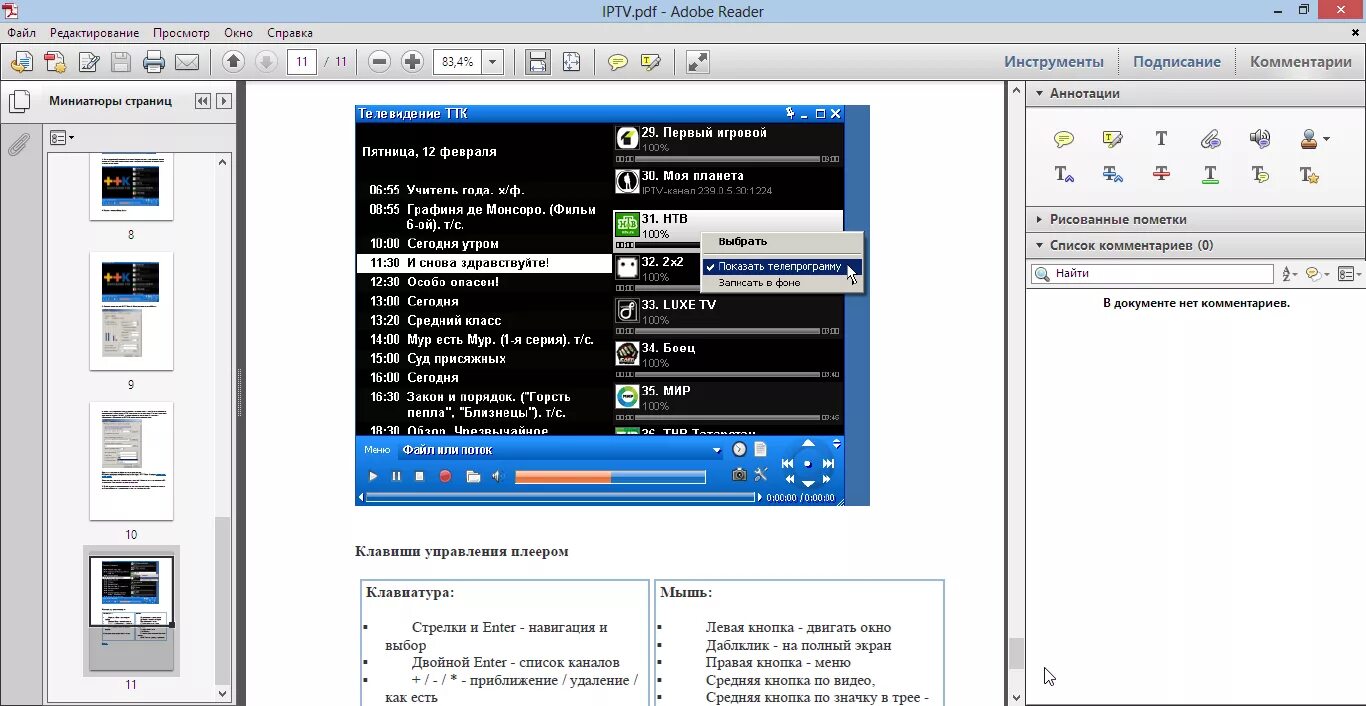Select page 8 thumbnail

[x=131, y=188]
